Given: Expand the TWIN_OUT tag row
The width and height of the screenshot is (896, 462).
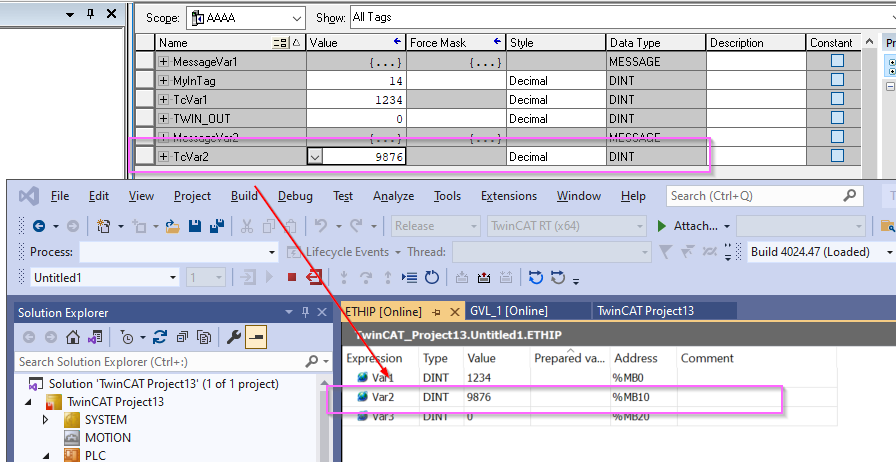Looking at the screenshot, I should 163,118.
